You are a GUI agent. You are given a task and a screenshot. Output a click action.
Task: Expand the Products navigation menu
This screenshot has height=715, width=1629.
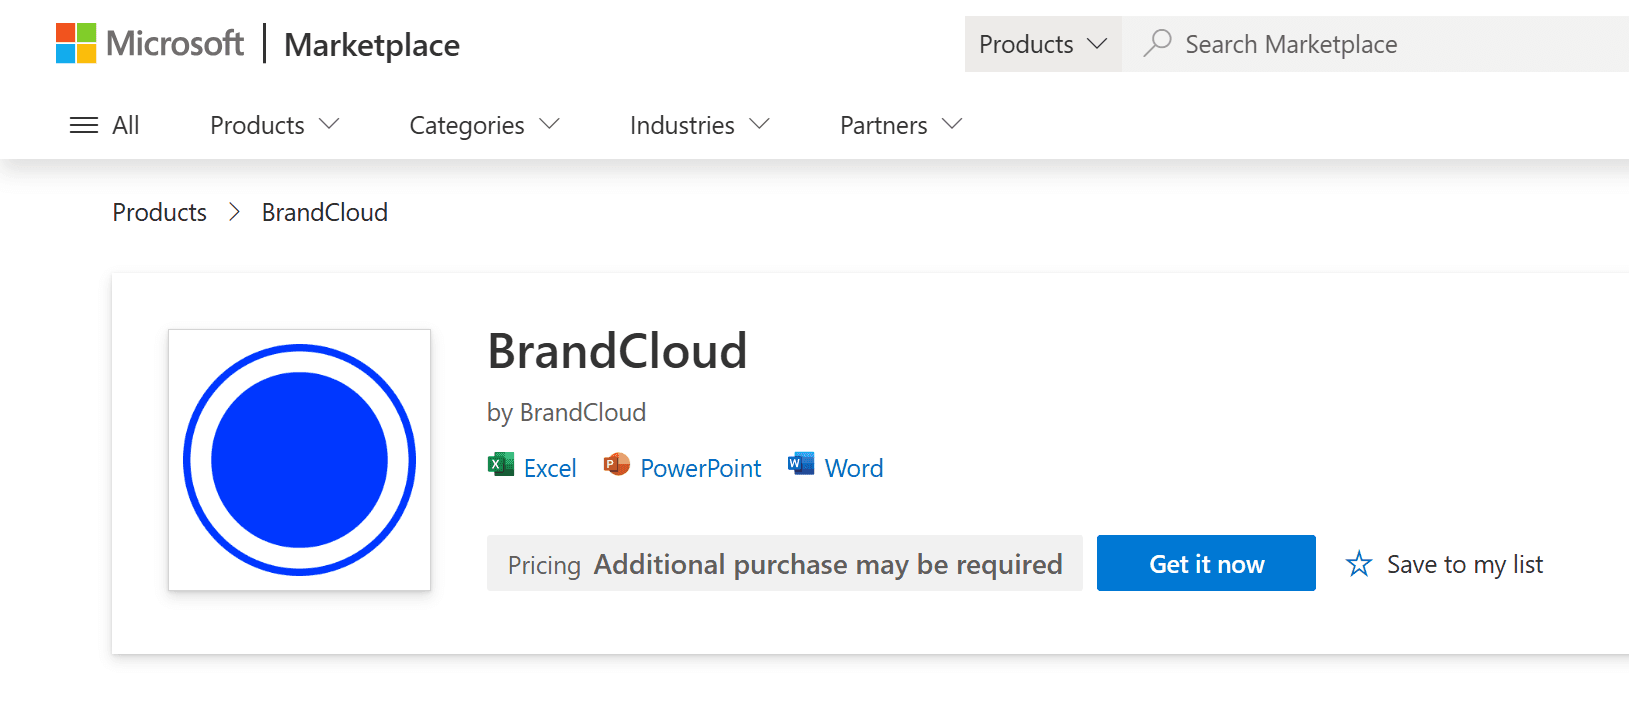(x=275, y=125)
